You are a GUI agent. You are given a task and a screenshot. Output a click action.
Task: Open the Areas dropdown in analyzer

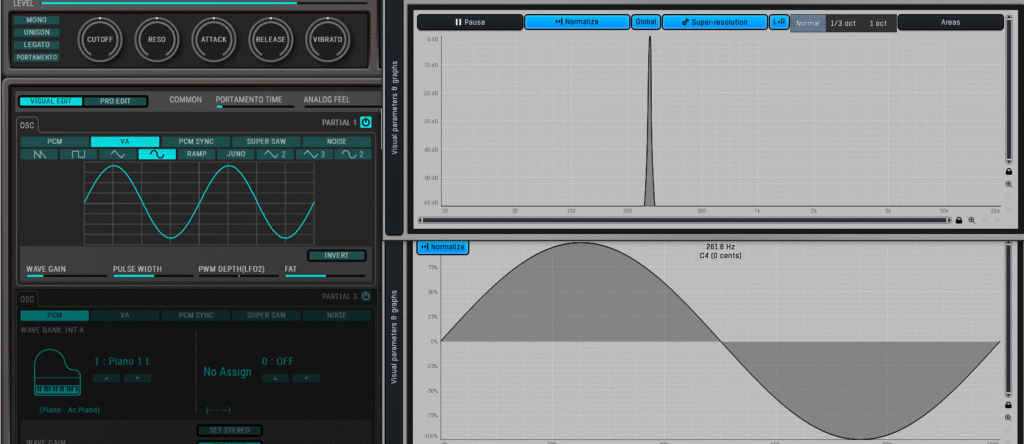(950, 22)
